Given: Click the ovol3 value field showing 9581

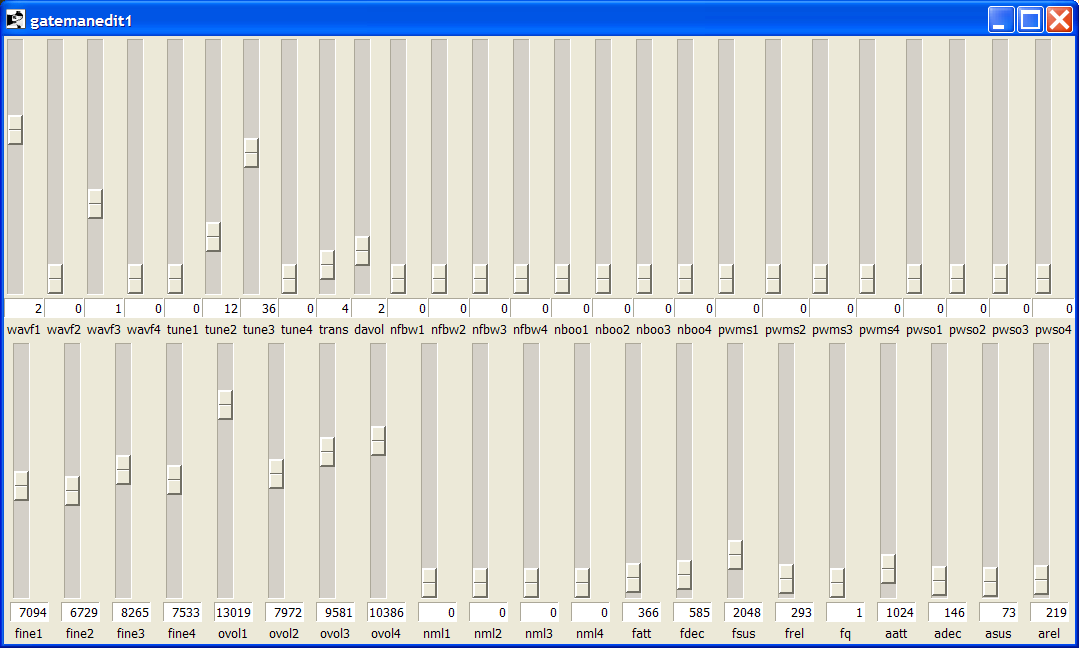Looking at the screenshot, I should coord(335,612).
